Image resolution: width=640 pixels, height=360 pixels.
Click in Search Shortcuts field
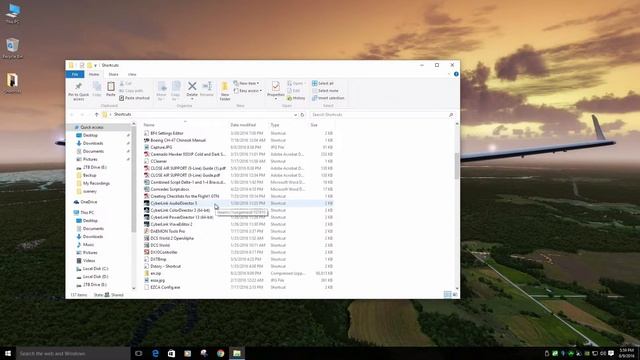tap(382, 115)
